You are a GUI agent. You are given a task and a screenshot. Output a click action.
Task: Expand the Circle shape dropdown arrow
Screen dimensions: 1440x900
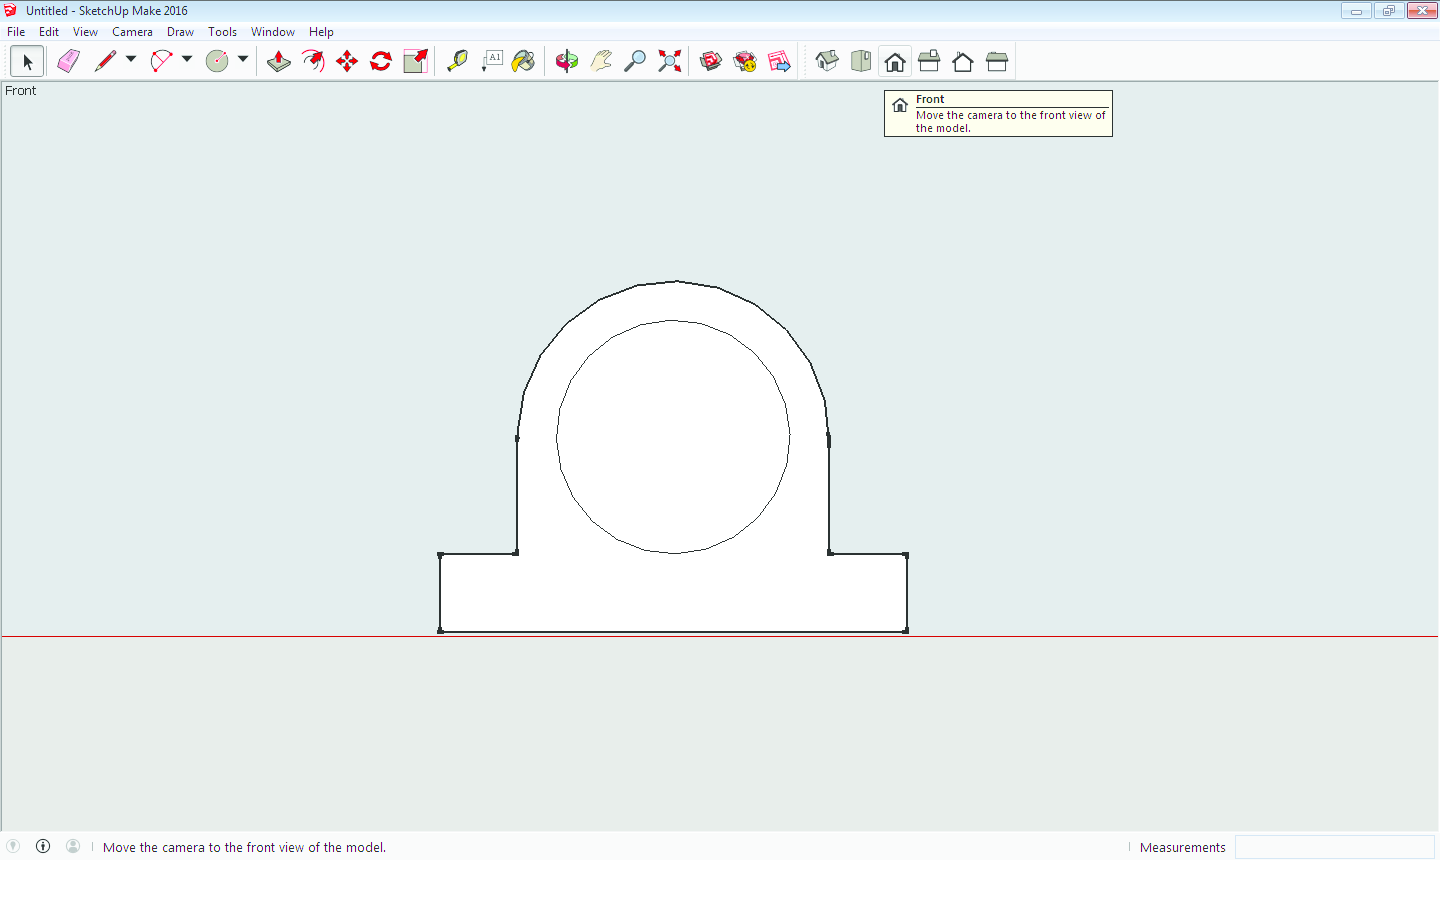pos(243,60)
